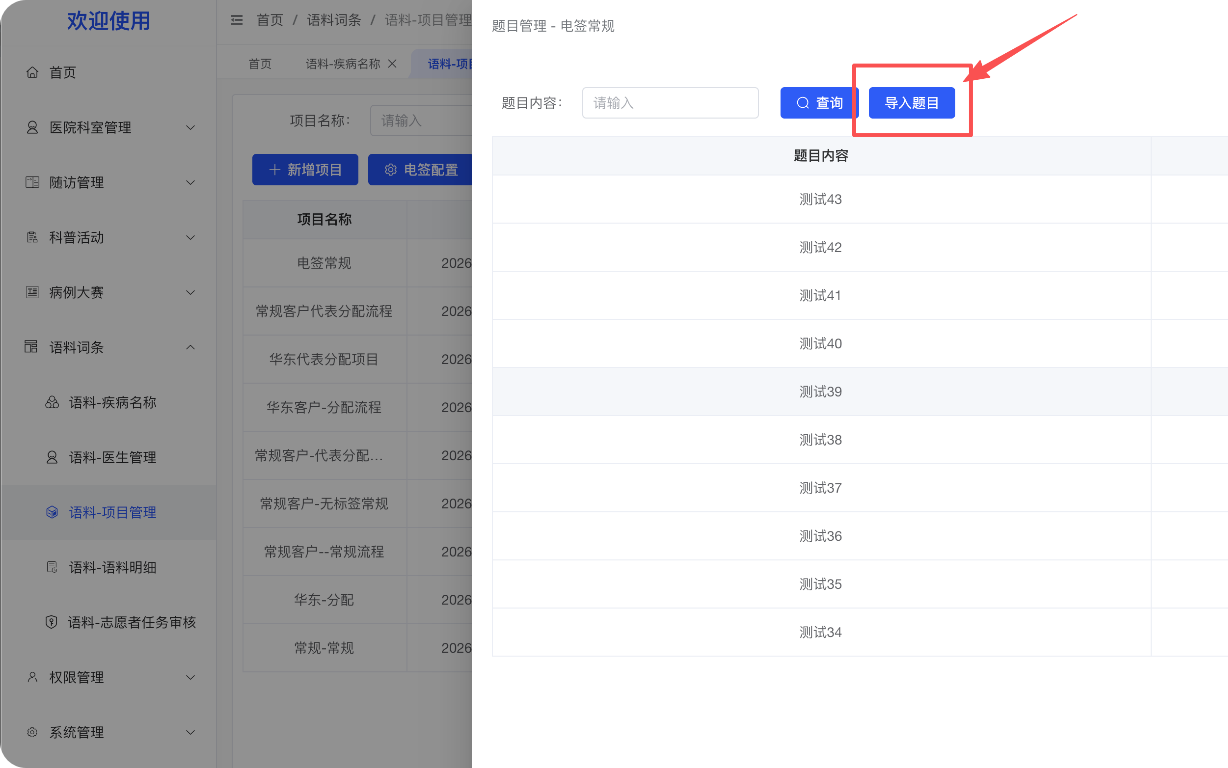
Task: Focus the 题目内容 input field
Action: click(x=670, y=103)
